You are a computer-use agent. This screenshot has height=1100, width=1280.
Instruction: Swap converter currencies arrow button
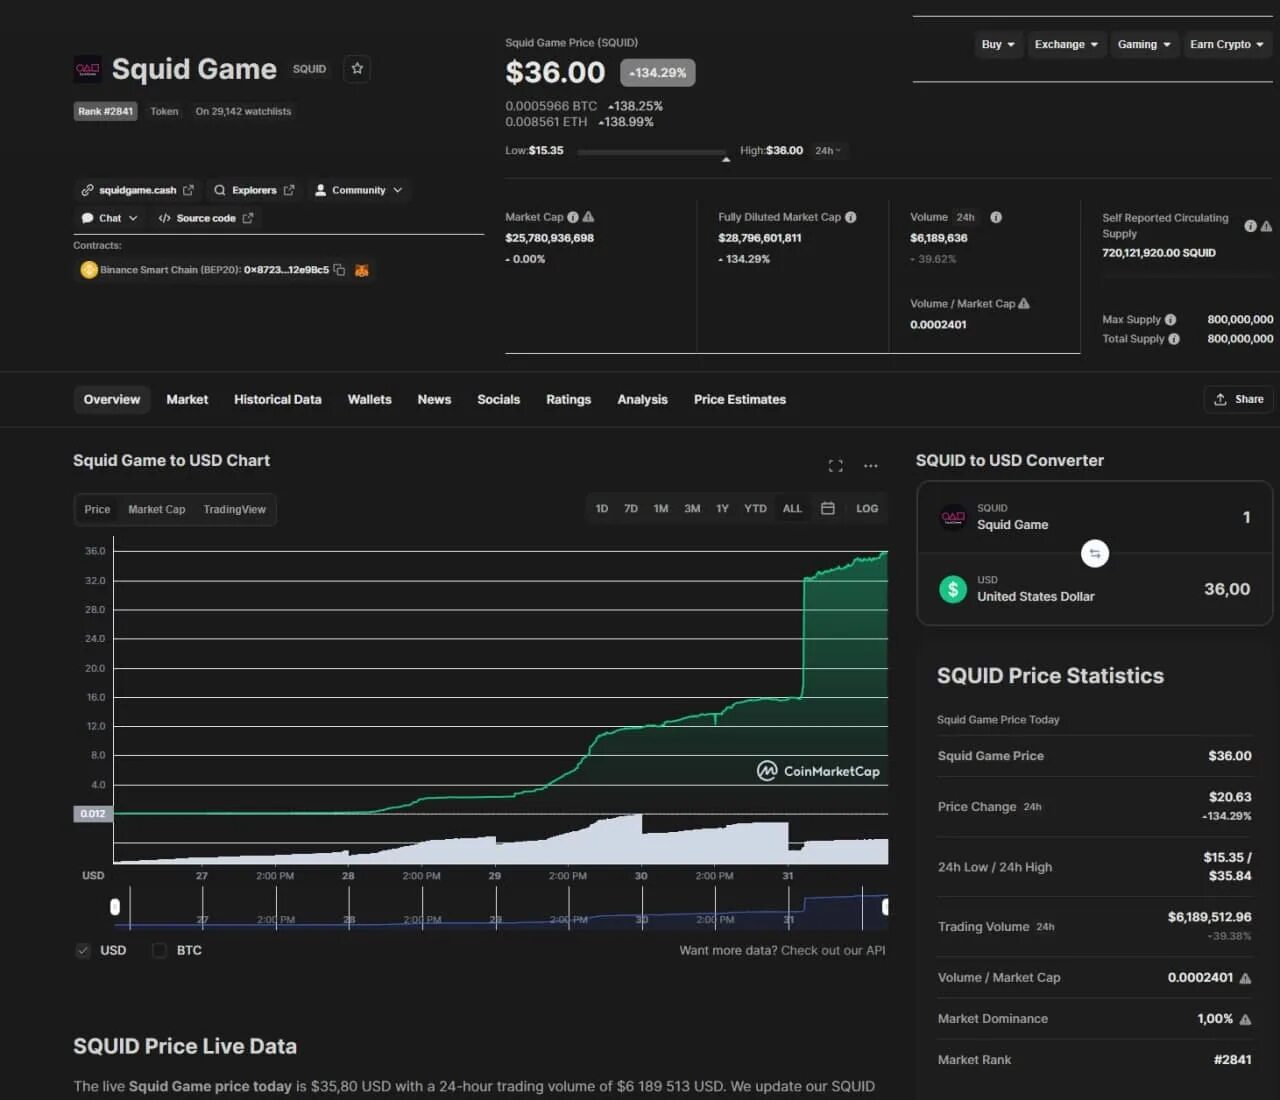tap(1095, 553)
